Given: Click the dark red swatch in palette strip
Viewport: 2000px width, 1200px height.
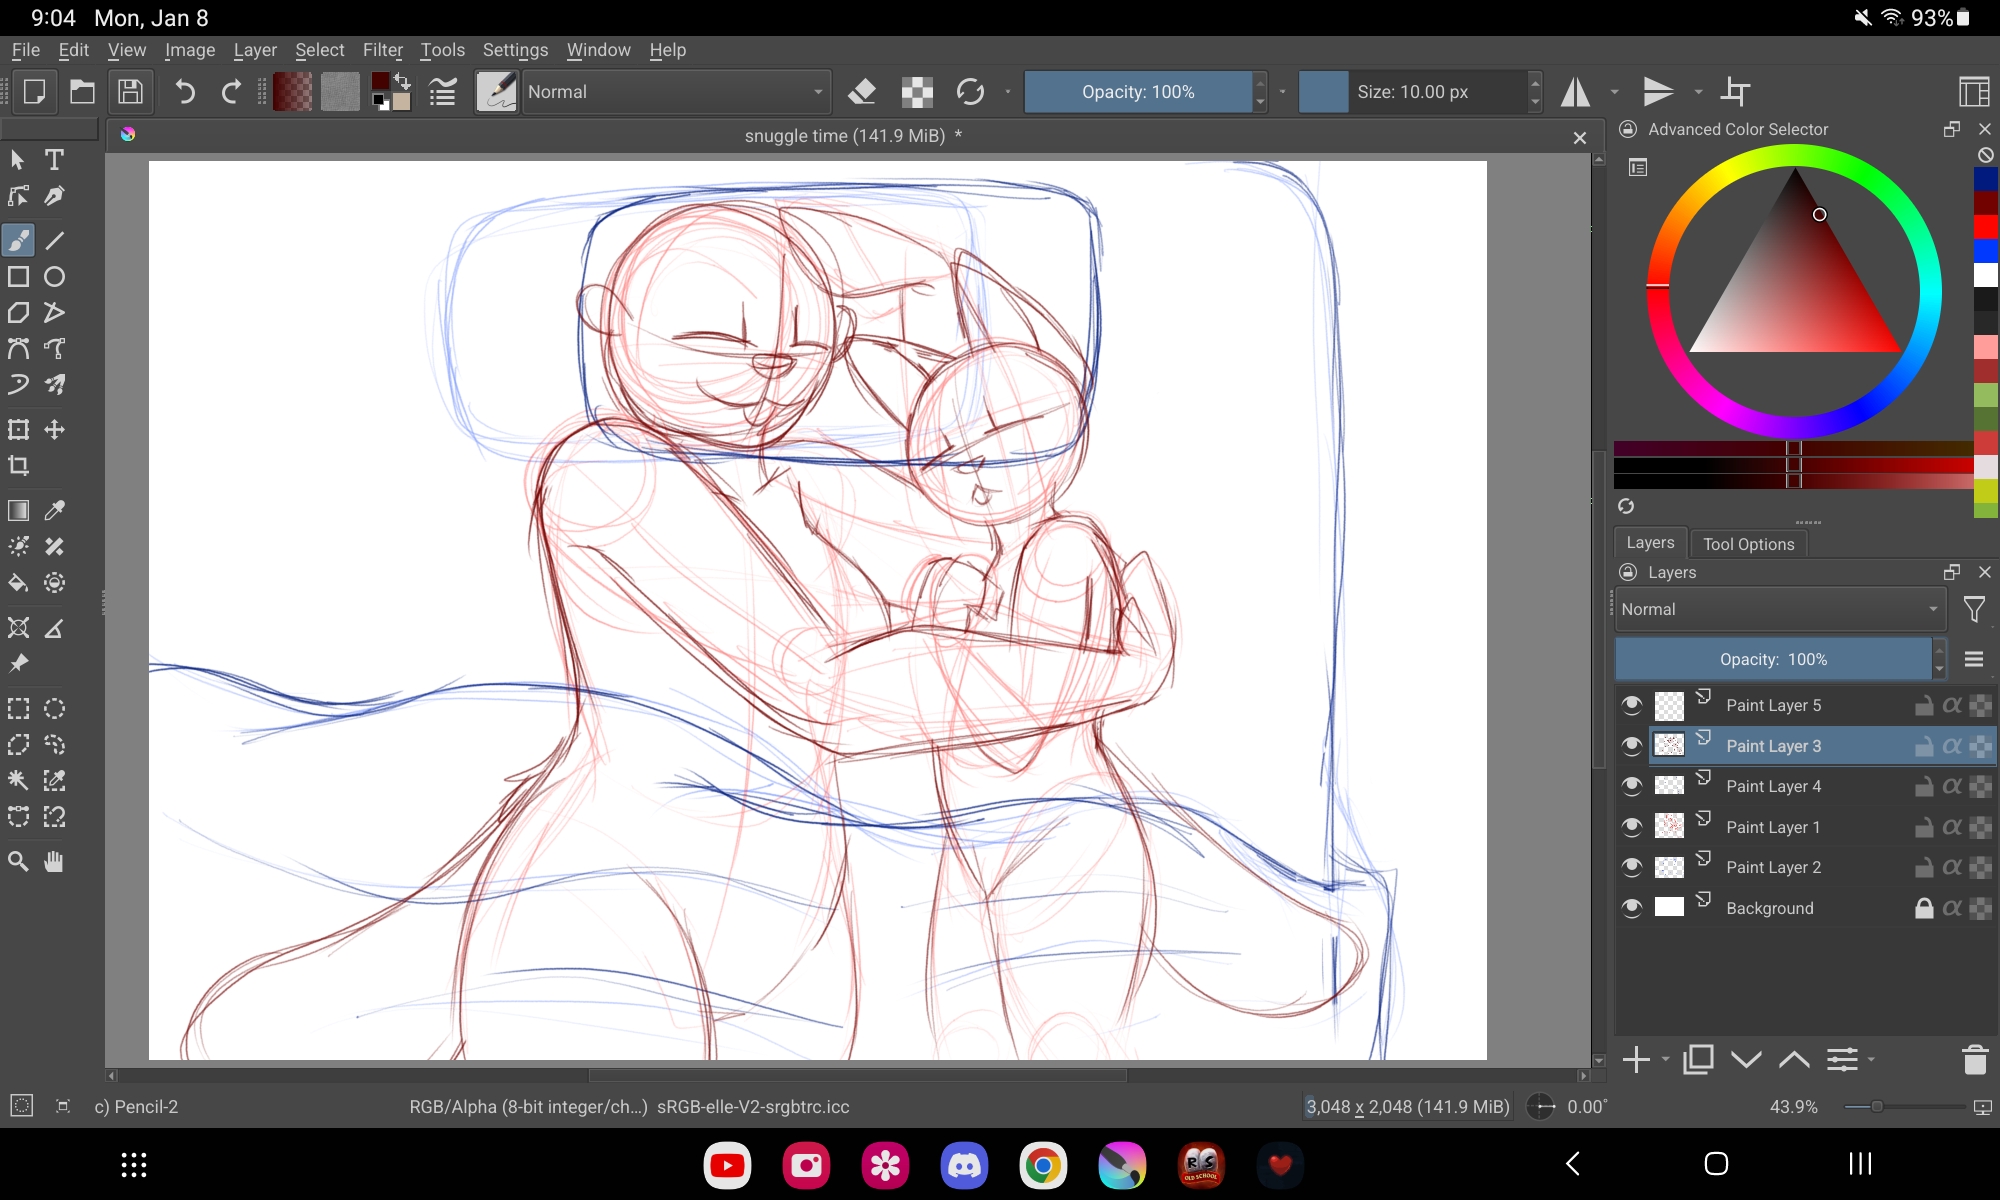Looking at the screenshot, I should click(1985, 203).
